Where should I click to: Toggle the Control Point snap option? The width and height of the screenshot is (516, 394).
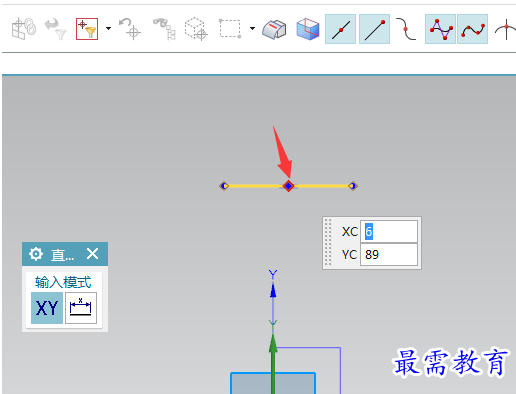pos(440,29)
